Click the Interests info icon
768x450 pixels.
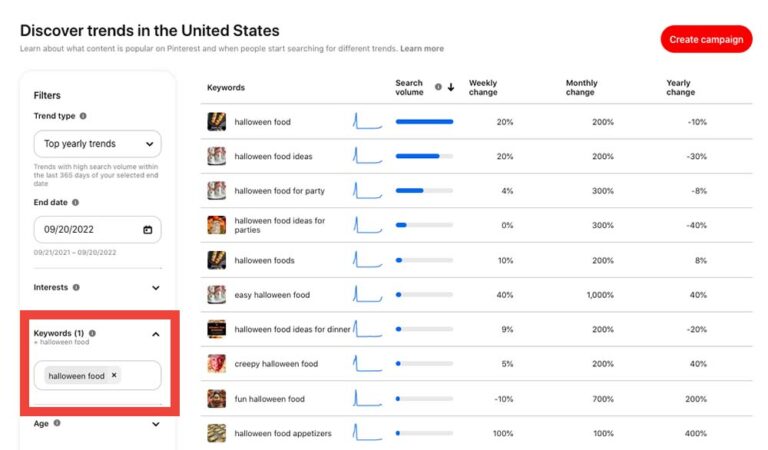(x=76, y=287)
